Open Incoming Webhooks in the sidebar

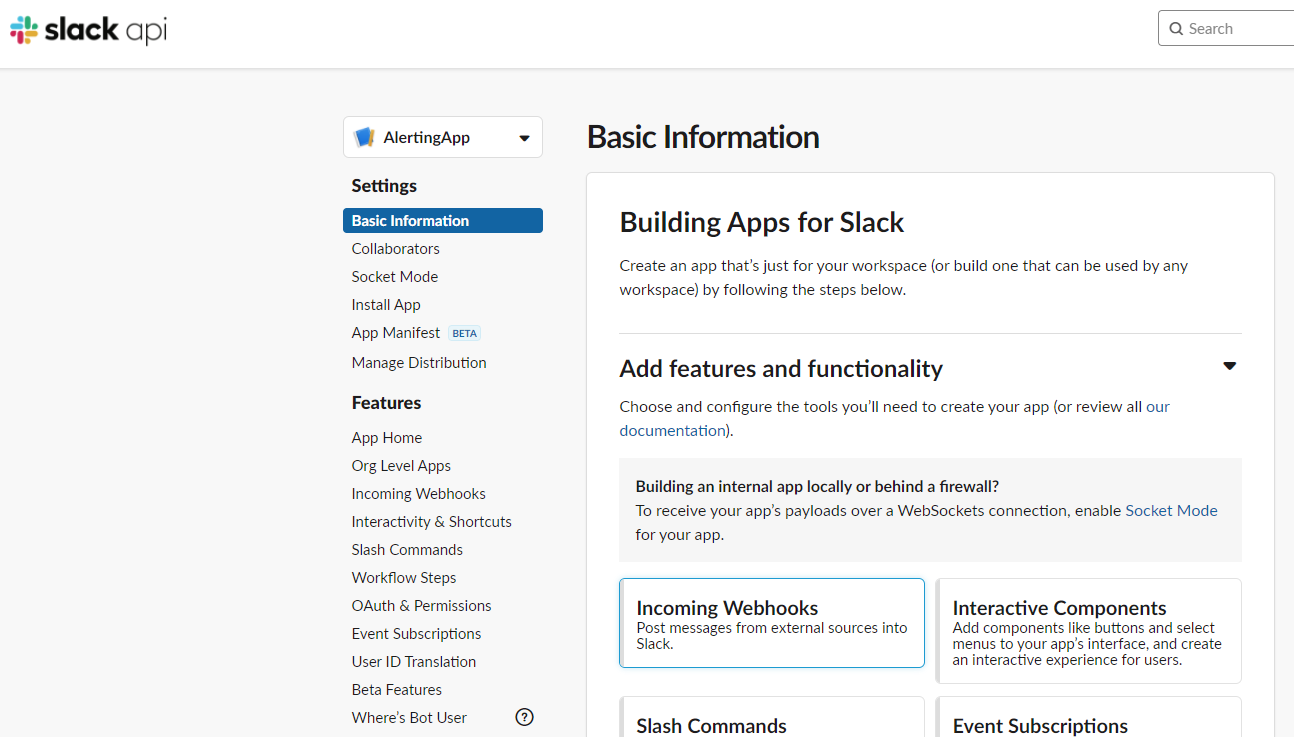click(418, 494)
